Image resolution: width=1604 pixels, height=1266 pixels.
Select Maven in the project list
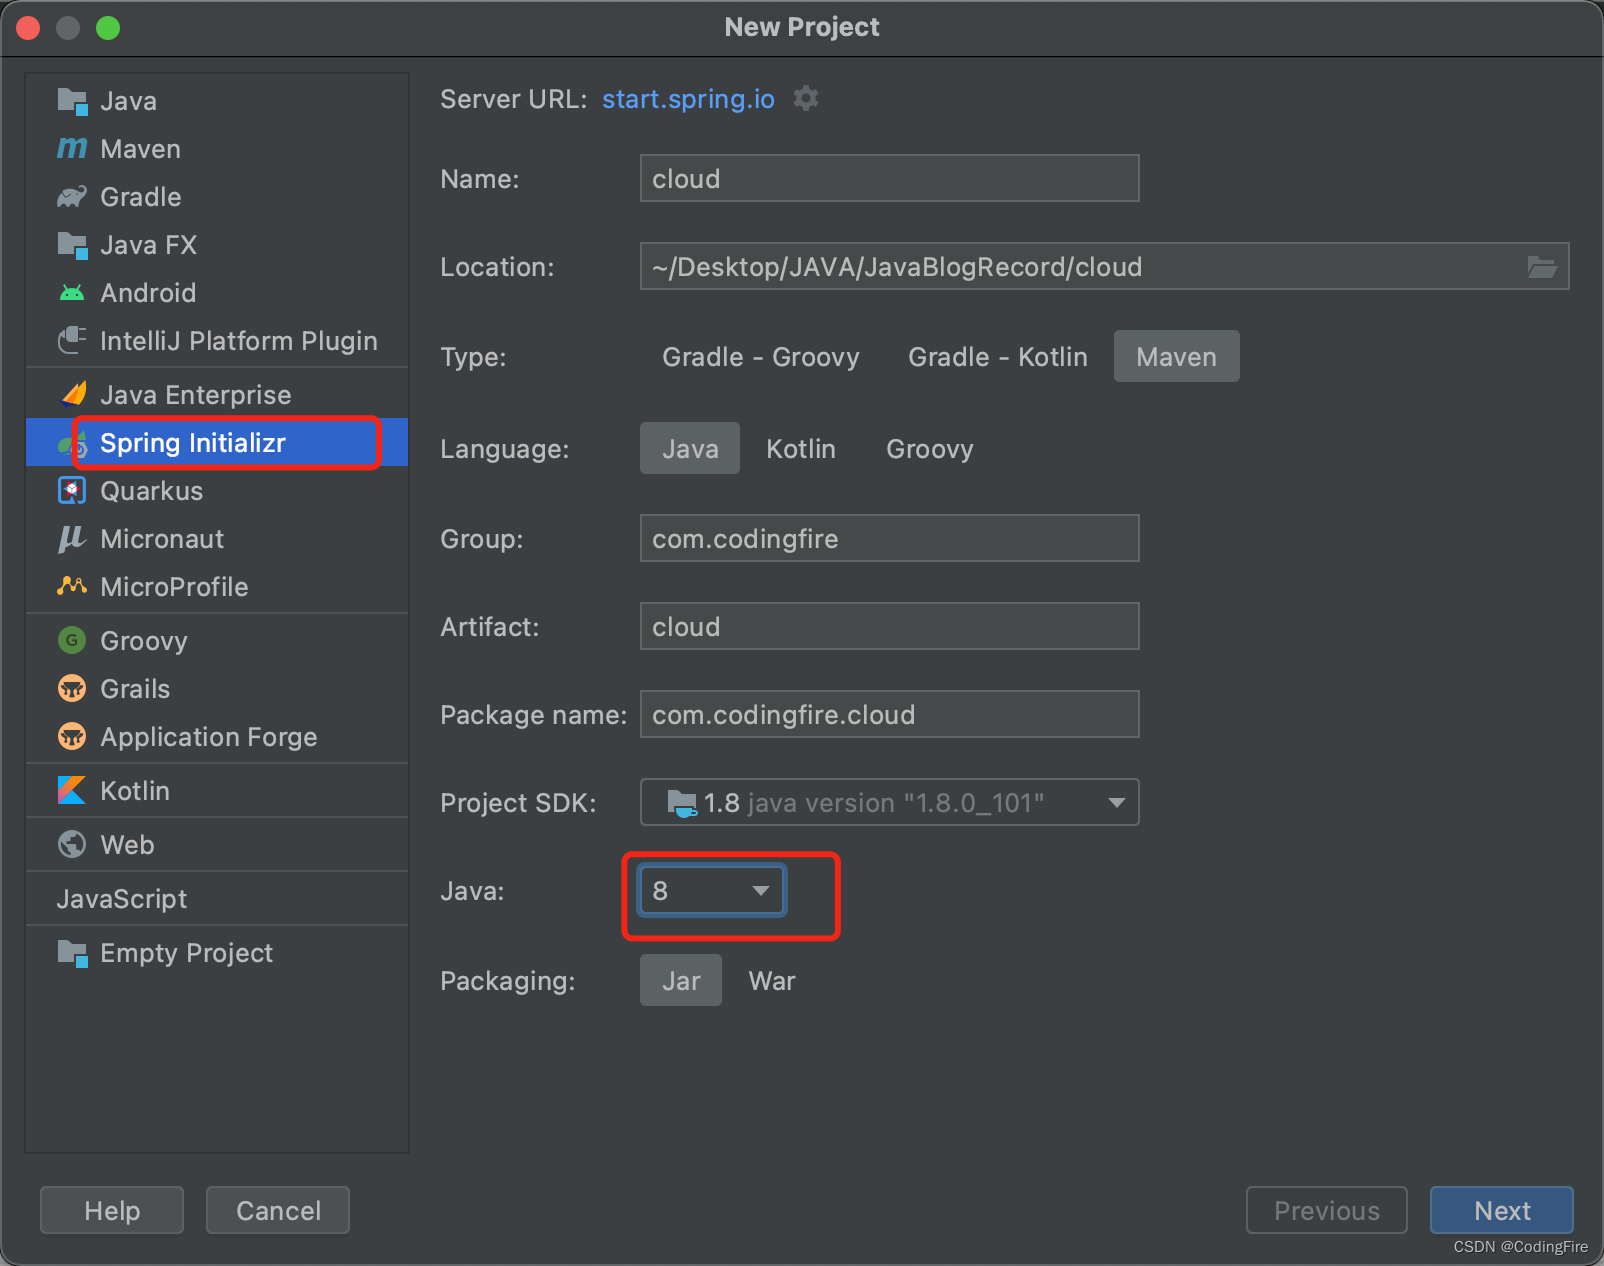click(x=217, y=149)
